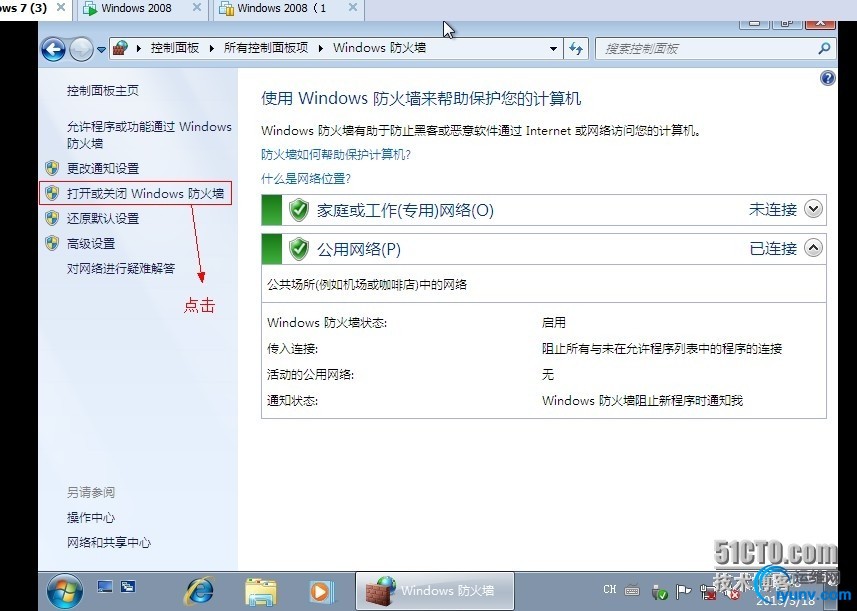The height and width of the screenshot is (611, 857).
Task: Click the magnifier search icon
Action: (824, 49)
